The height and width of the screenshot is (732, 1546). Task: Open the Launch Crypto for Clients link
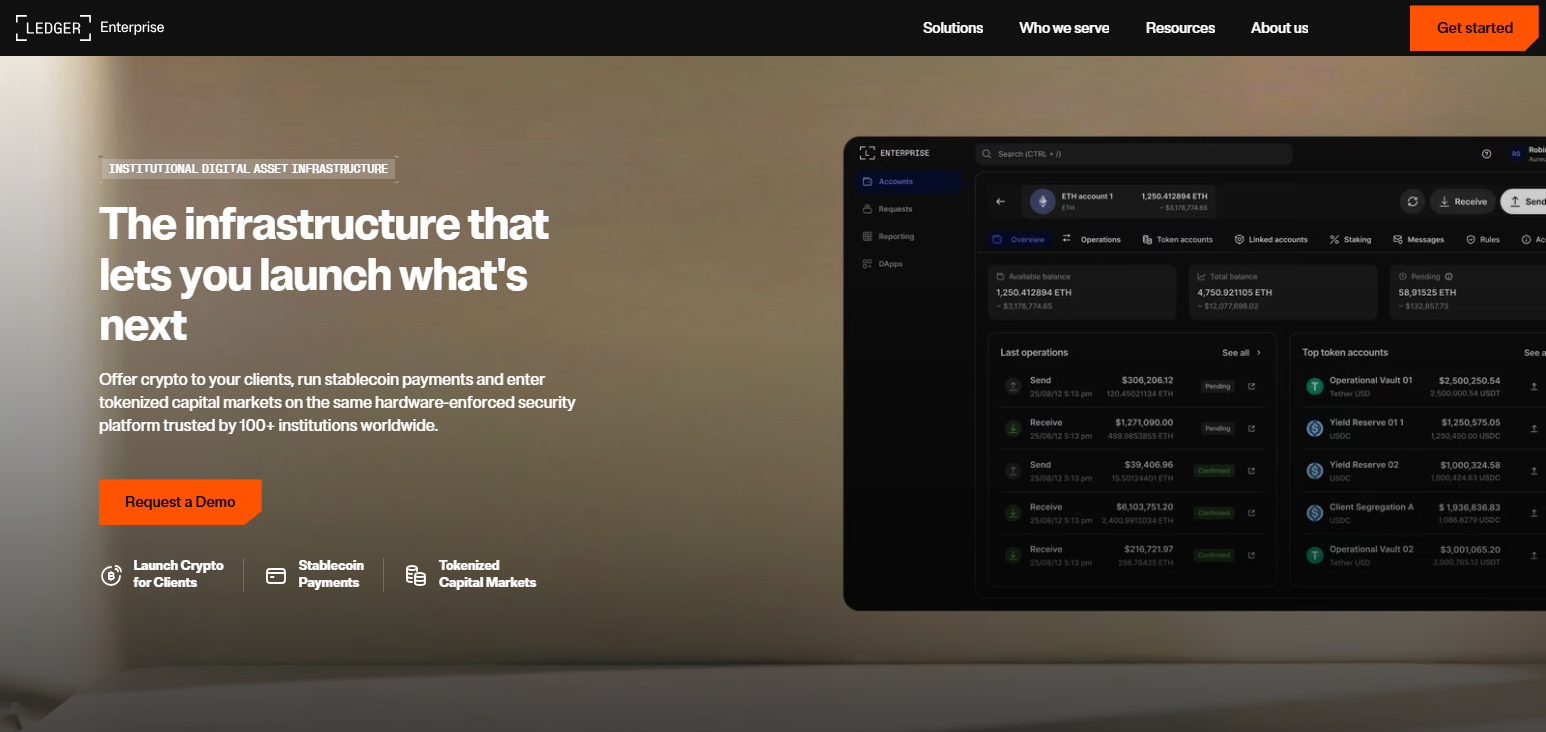[x=178, y=574]
